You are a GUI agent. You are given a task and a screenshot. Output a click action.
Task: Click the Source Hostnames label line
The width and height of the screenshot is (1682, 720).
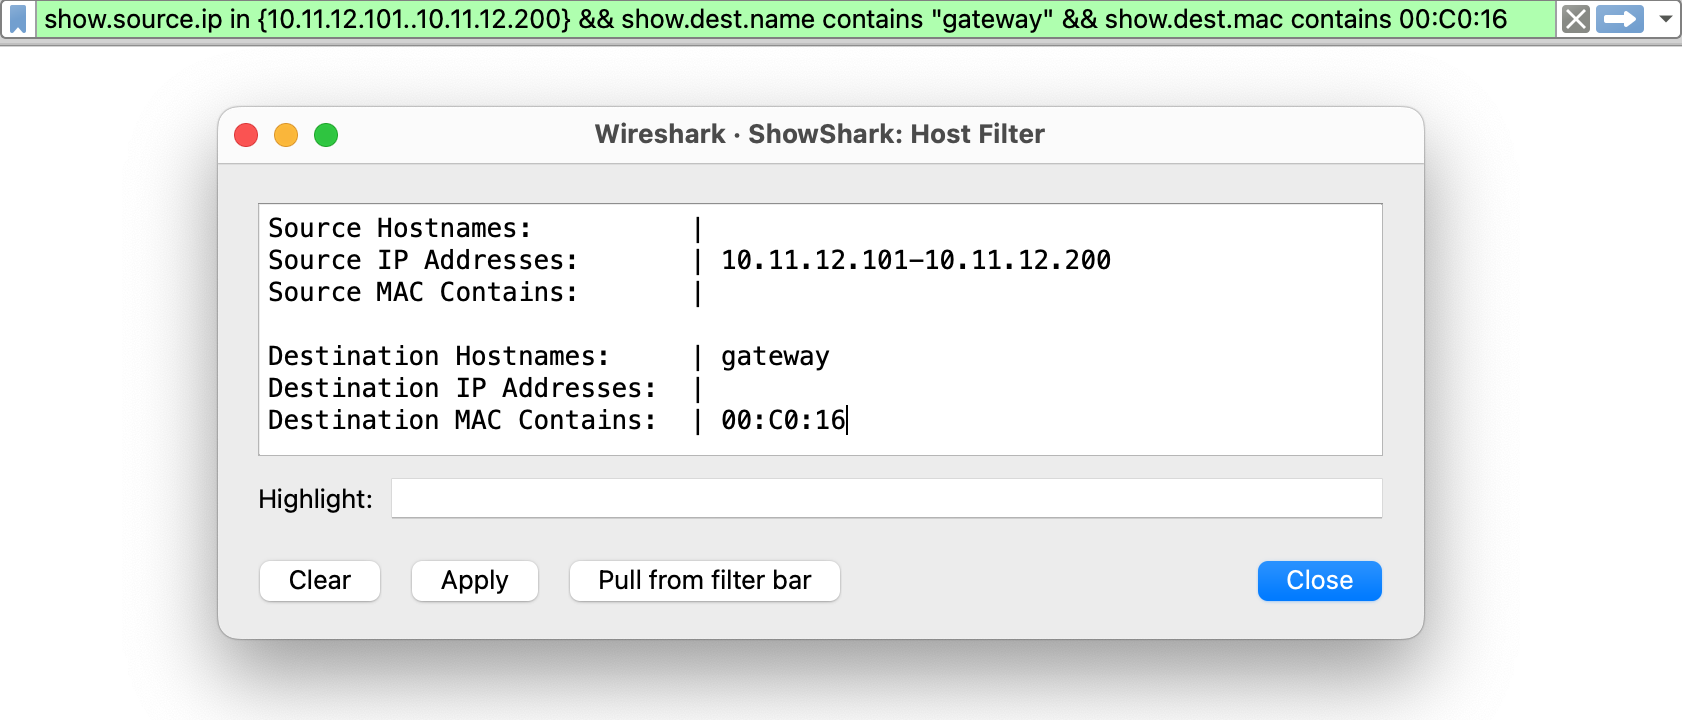click(400, 228)
